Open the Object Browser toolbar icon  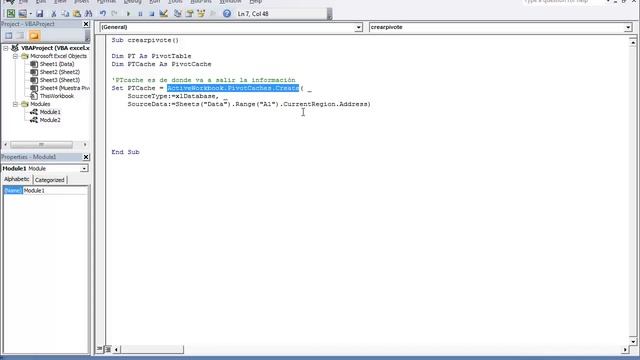pyautogui.click(x=201, y=13)
